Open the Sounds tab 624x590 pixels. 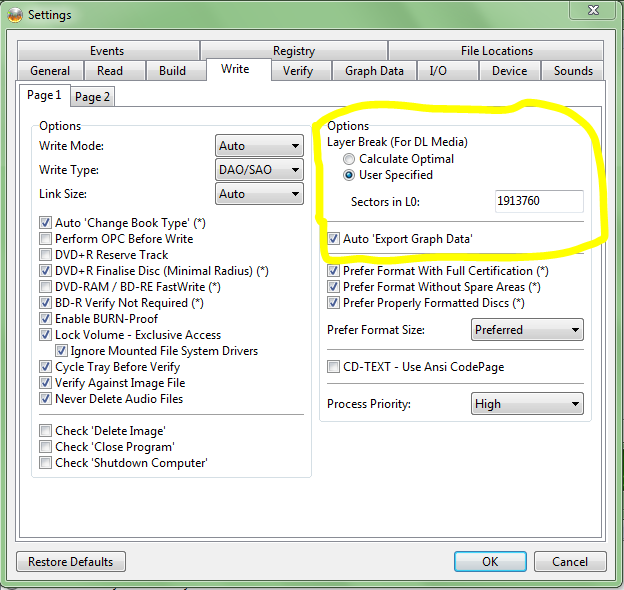coord(573,71)
